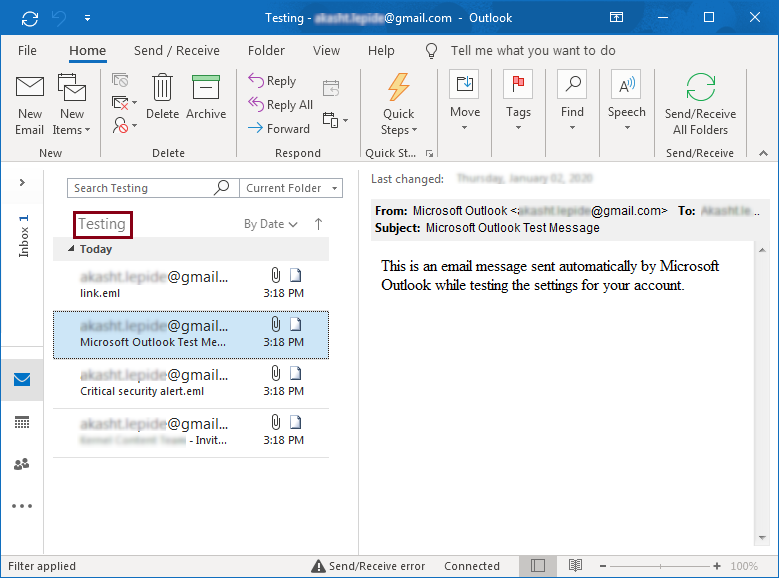Click Filter applied in status bar

coord(42,566)
